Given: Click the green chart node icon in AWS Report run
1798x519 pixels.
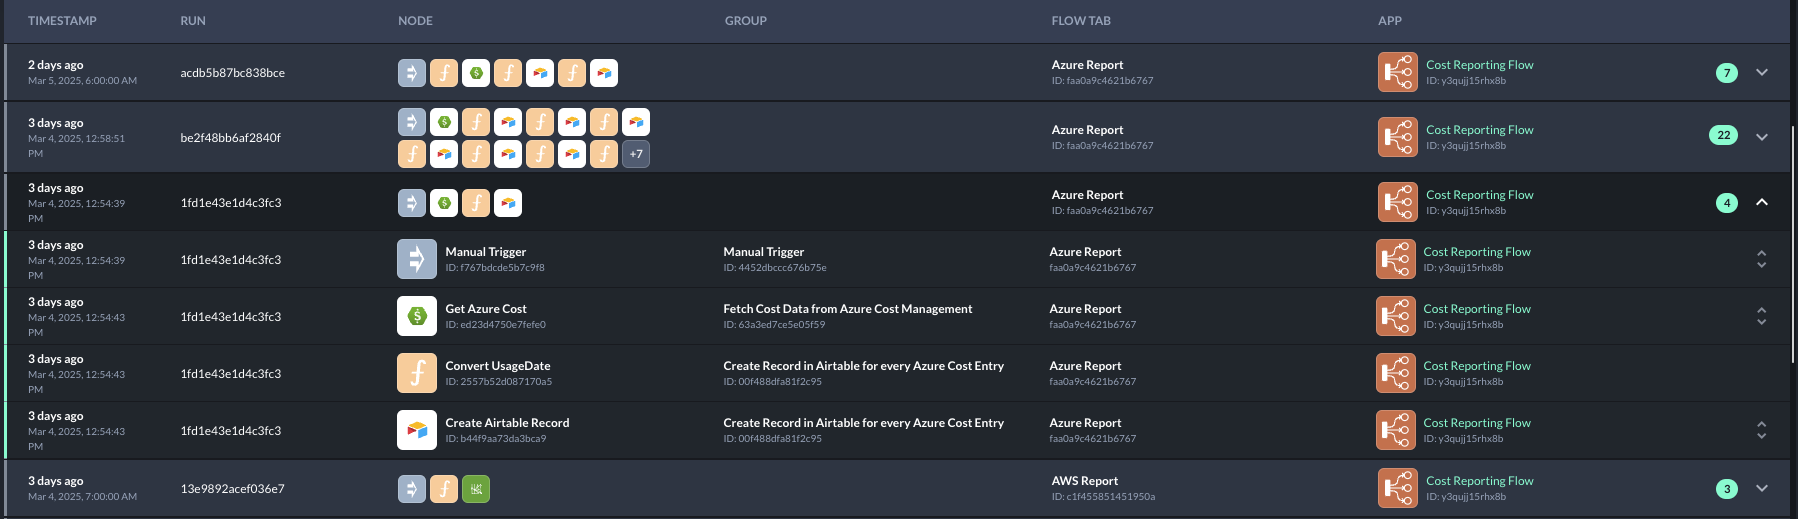Looking at the screenshot, I should 476,489.
